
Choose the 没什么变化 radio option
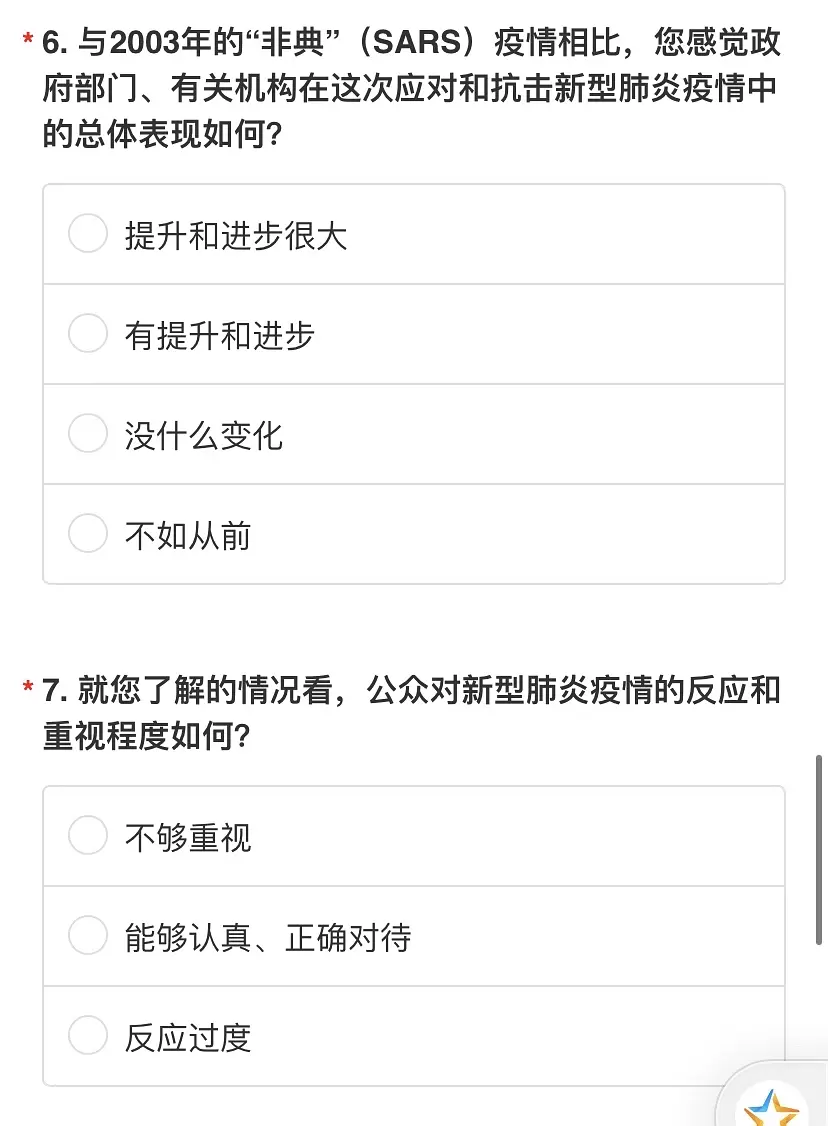point(88,433)
